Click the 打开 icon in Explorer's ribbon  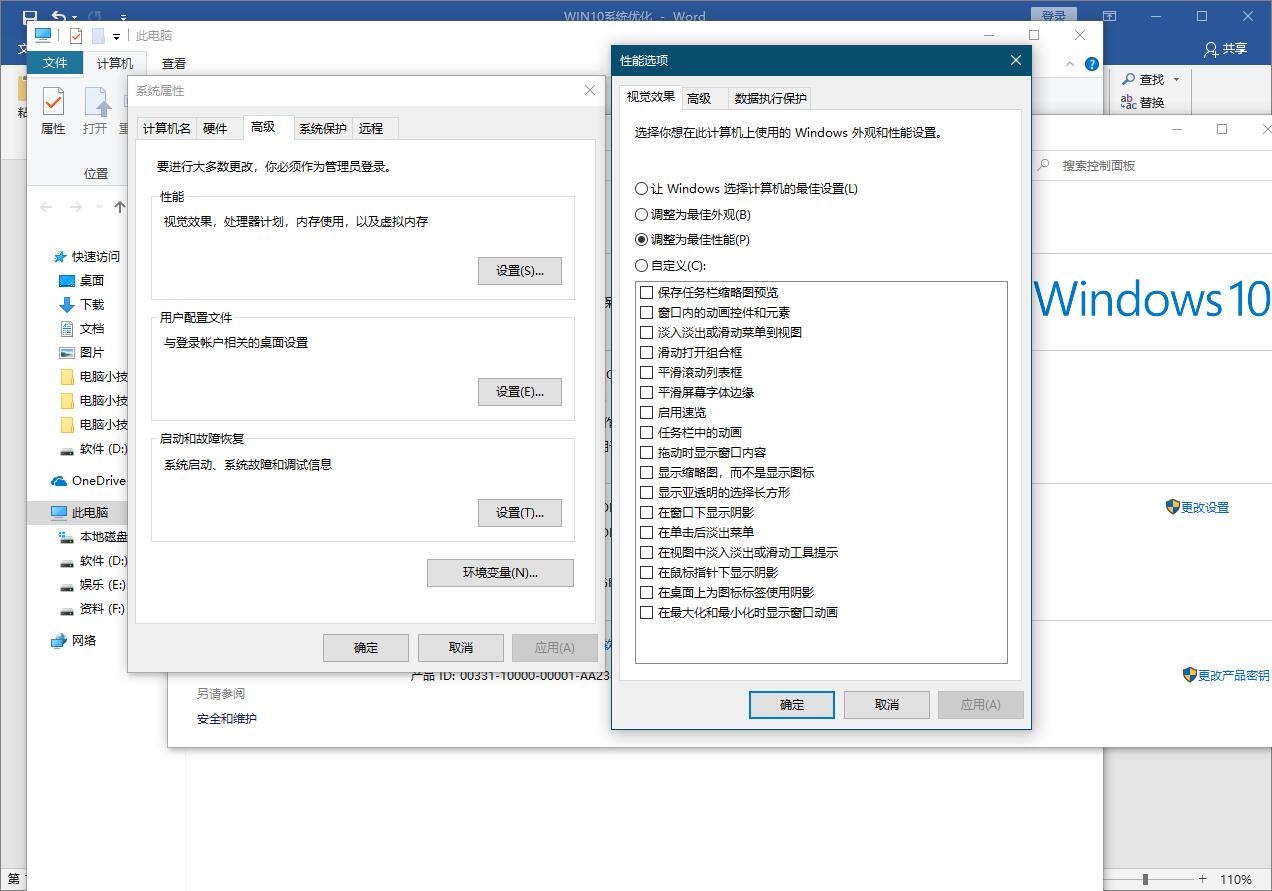(96, 101)
